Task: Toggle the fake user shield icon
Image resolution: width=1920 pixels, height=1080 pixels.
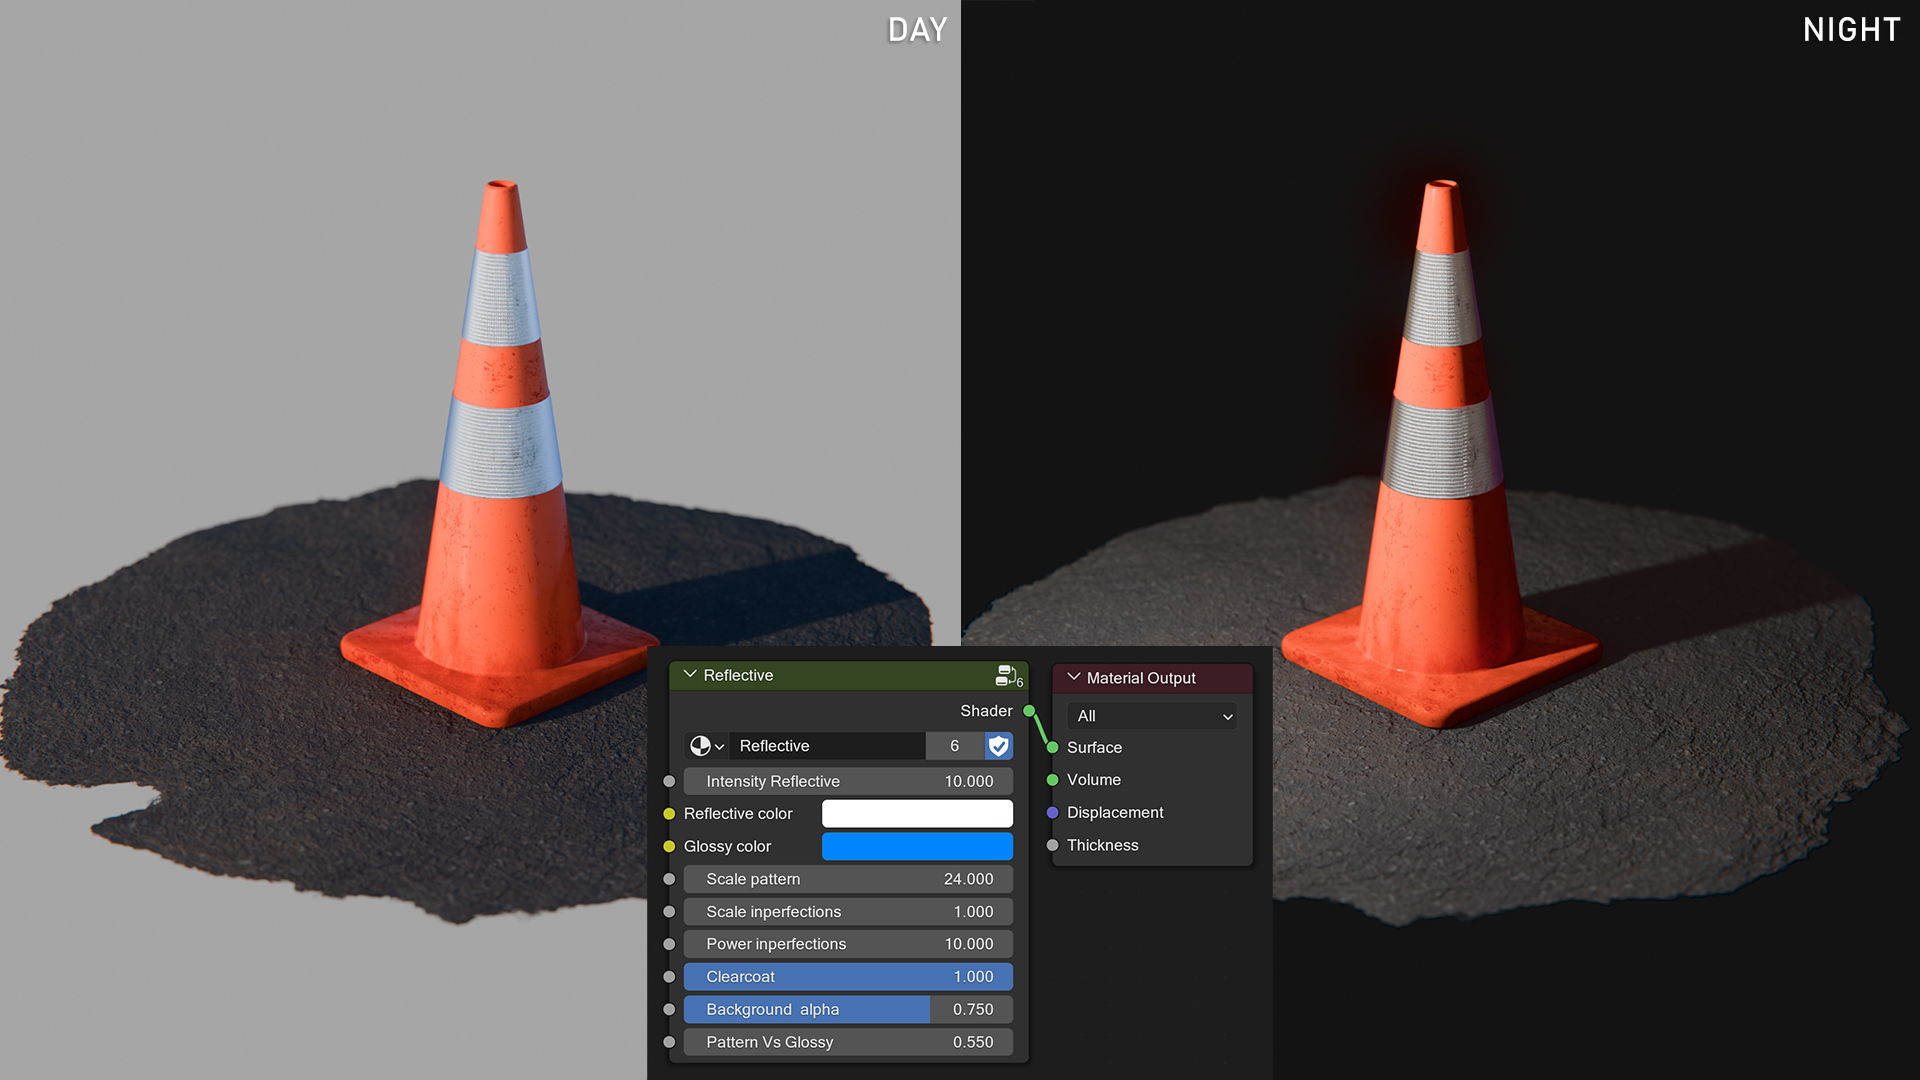Action: point(998,746)
